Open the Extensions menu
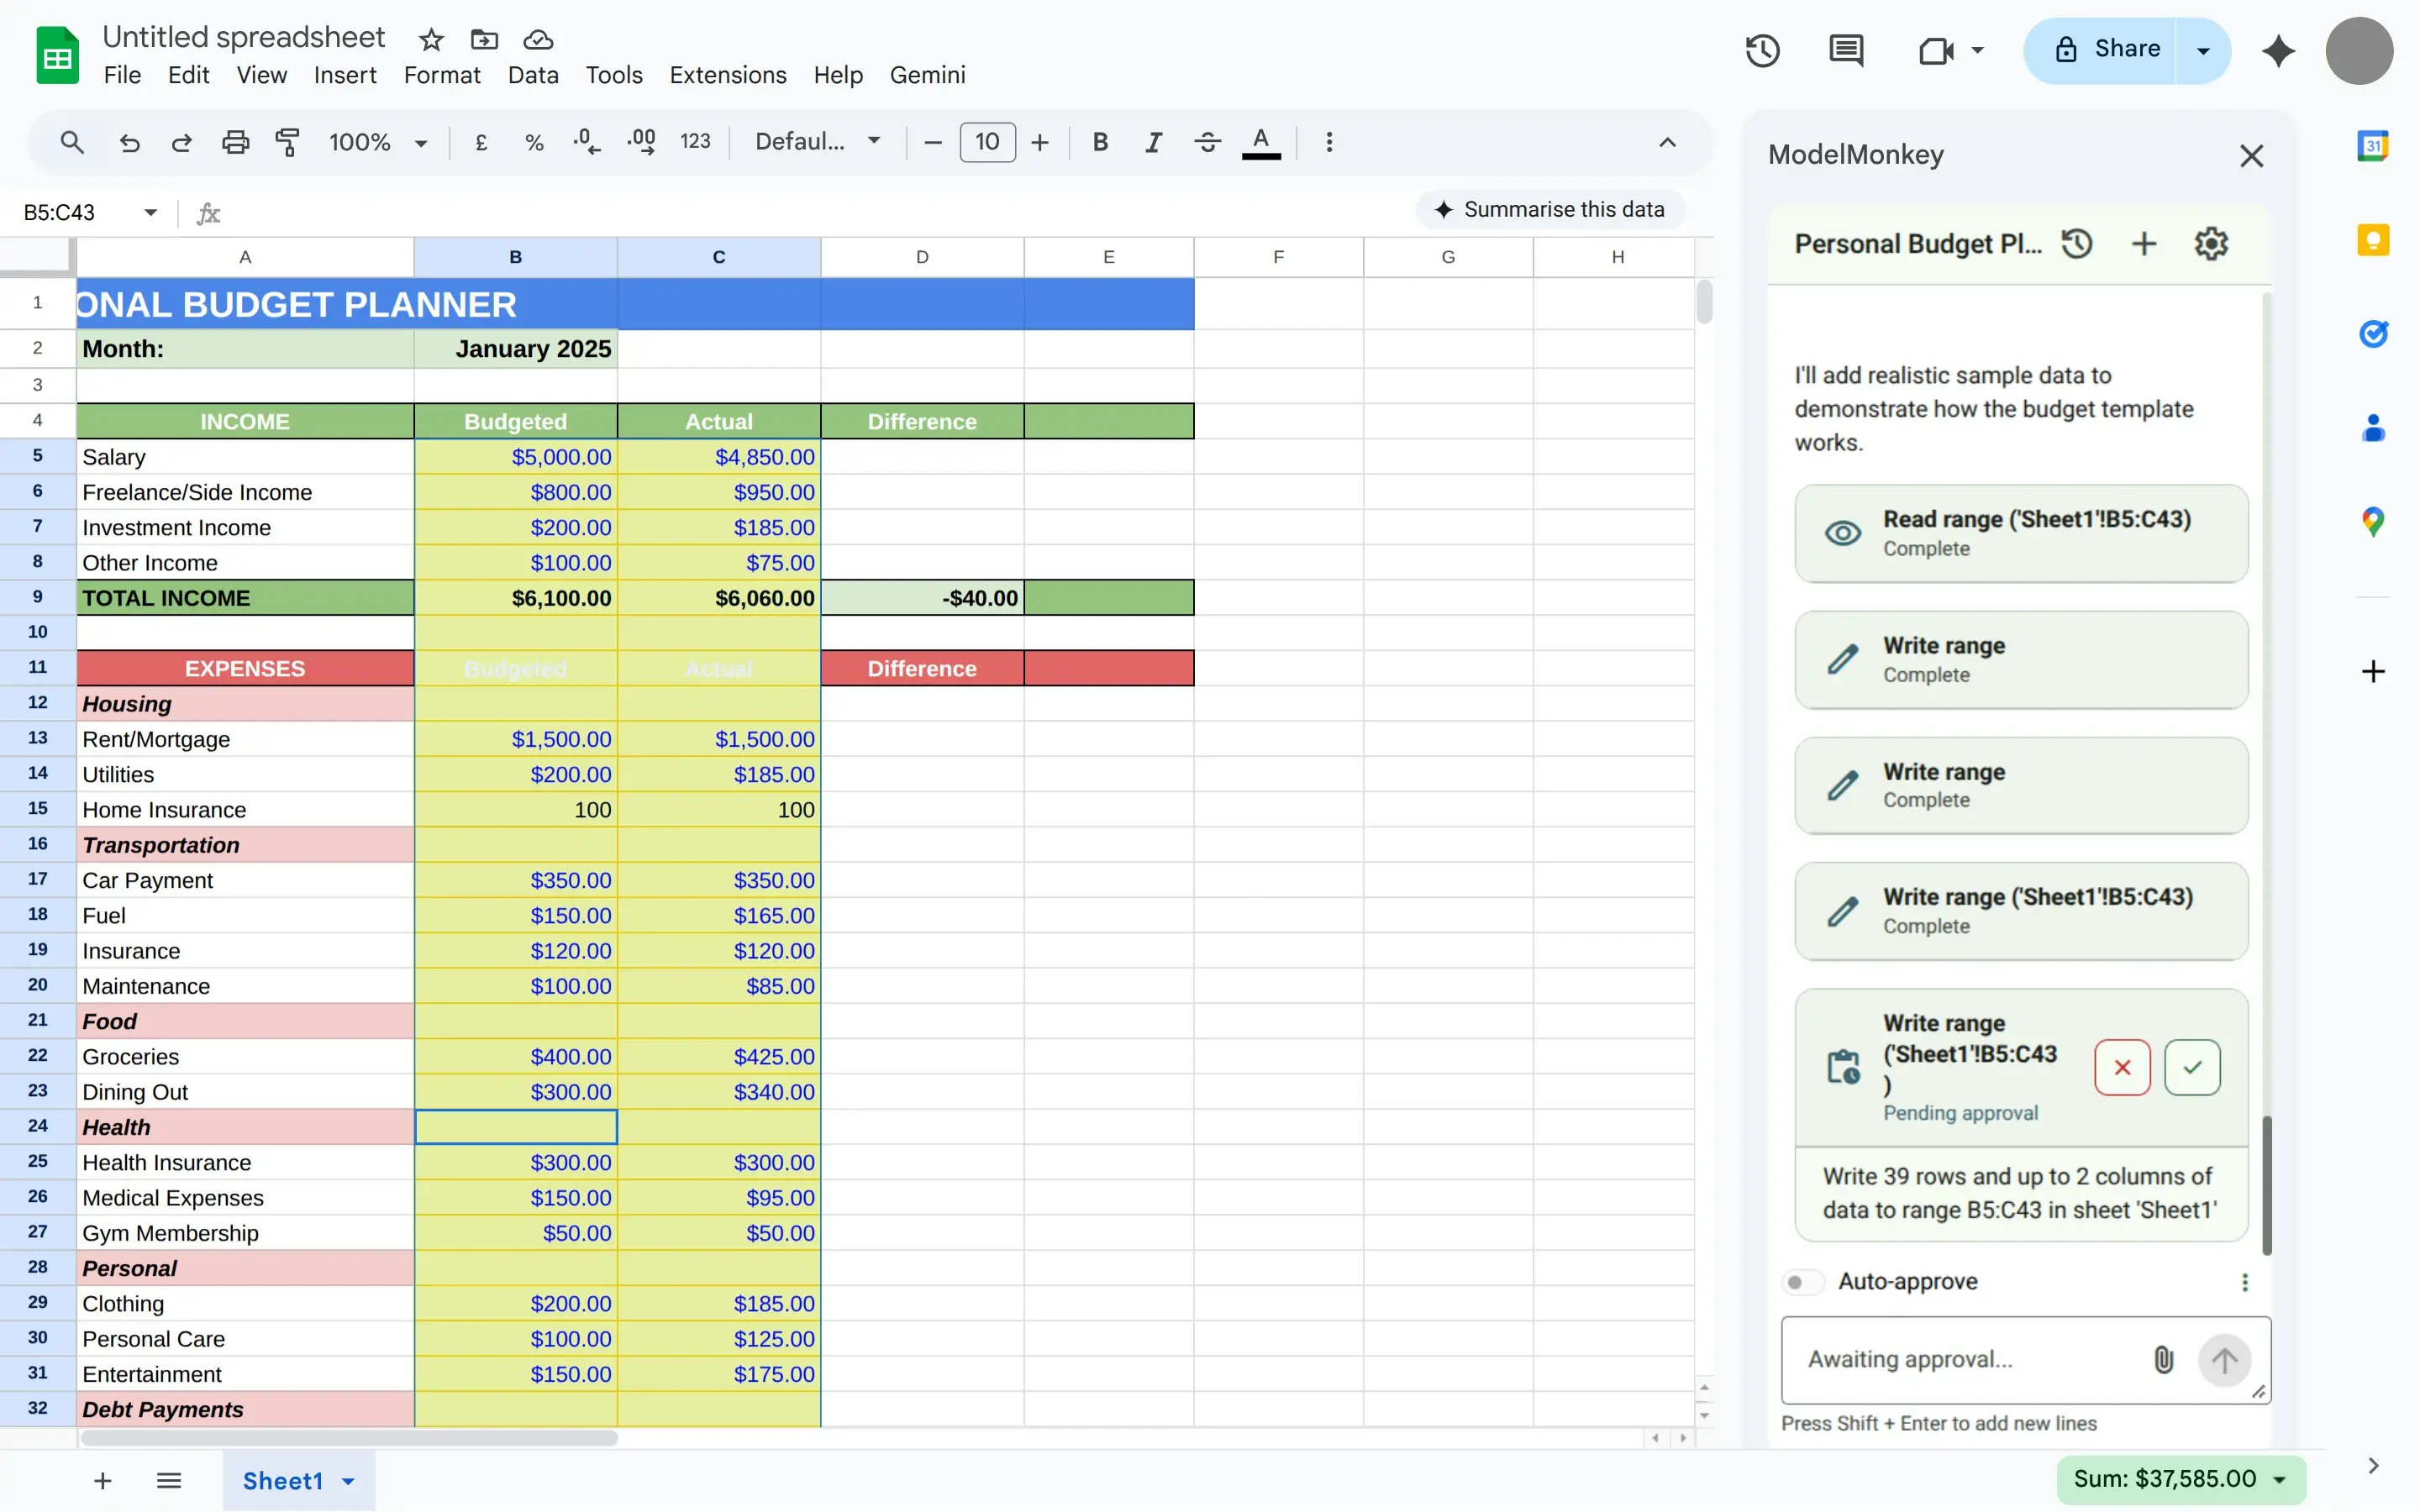 point(727,75)
